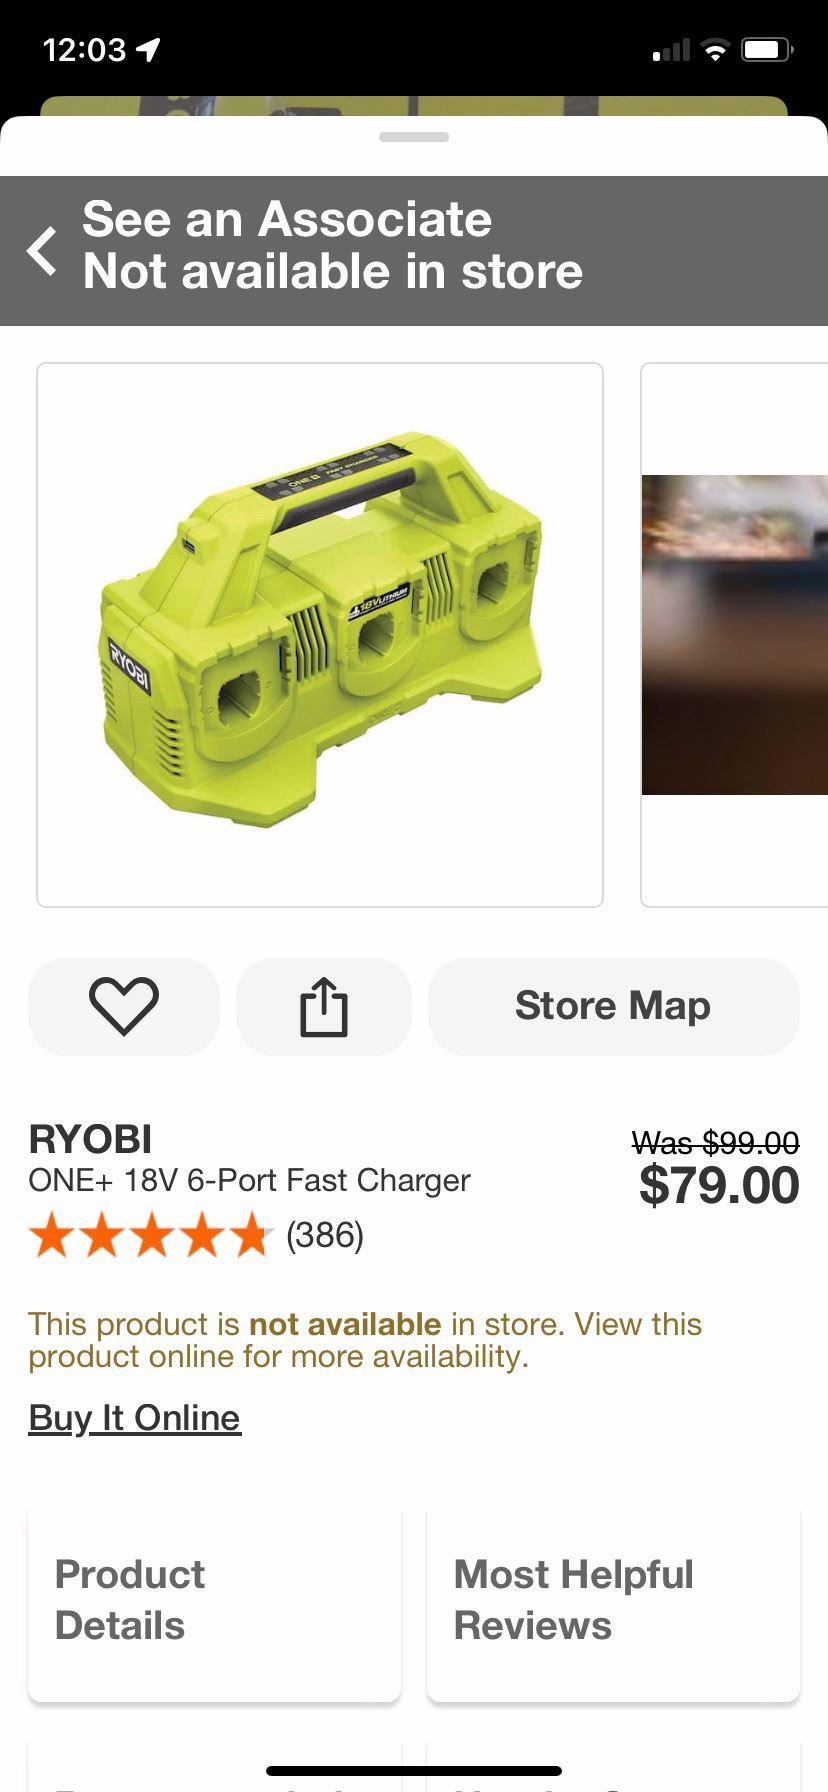Tap the back chevron arrow
This screenshot has height=1792, width=828.
(x=42, y=250)
